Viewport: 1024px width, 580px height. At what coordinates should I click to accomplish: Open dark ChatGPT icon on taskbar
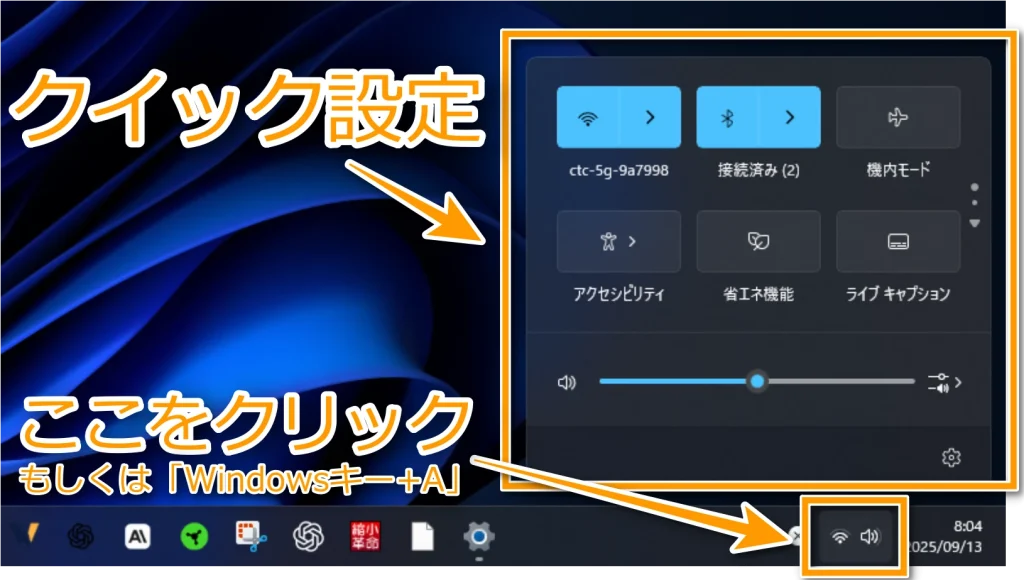(81, 537)
